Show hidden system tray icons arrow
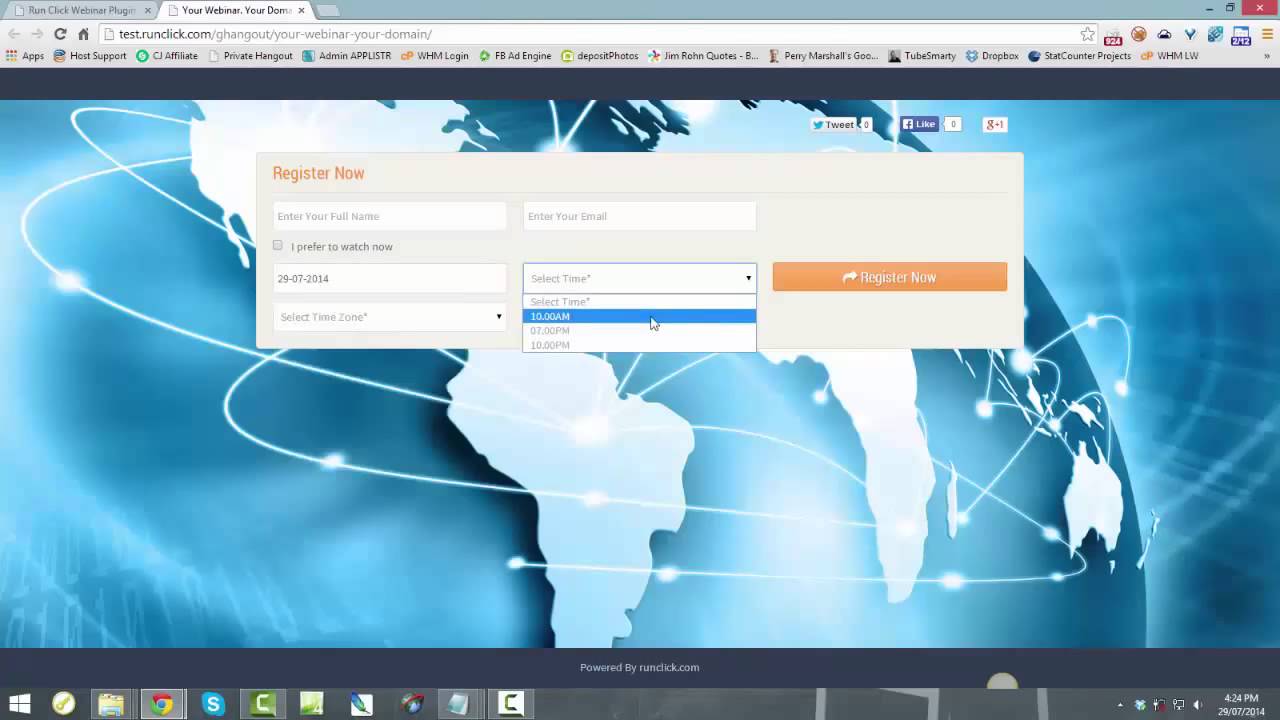 click(1120, 705)
